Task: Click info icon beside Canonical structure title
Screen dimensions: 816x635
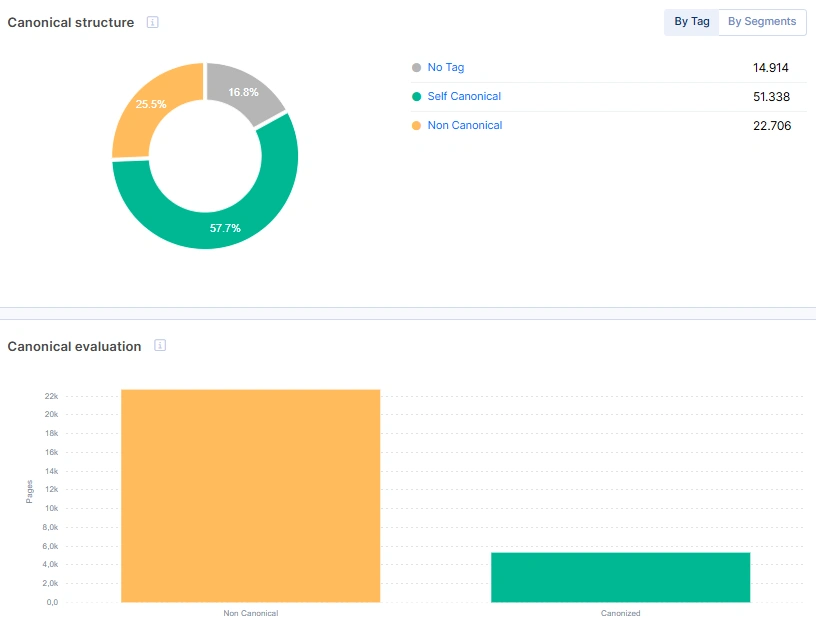Action: (153, 22)
